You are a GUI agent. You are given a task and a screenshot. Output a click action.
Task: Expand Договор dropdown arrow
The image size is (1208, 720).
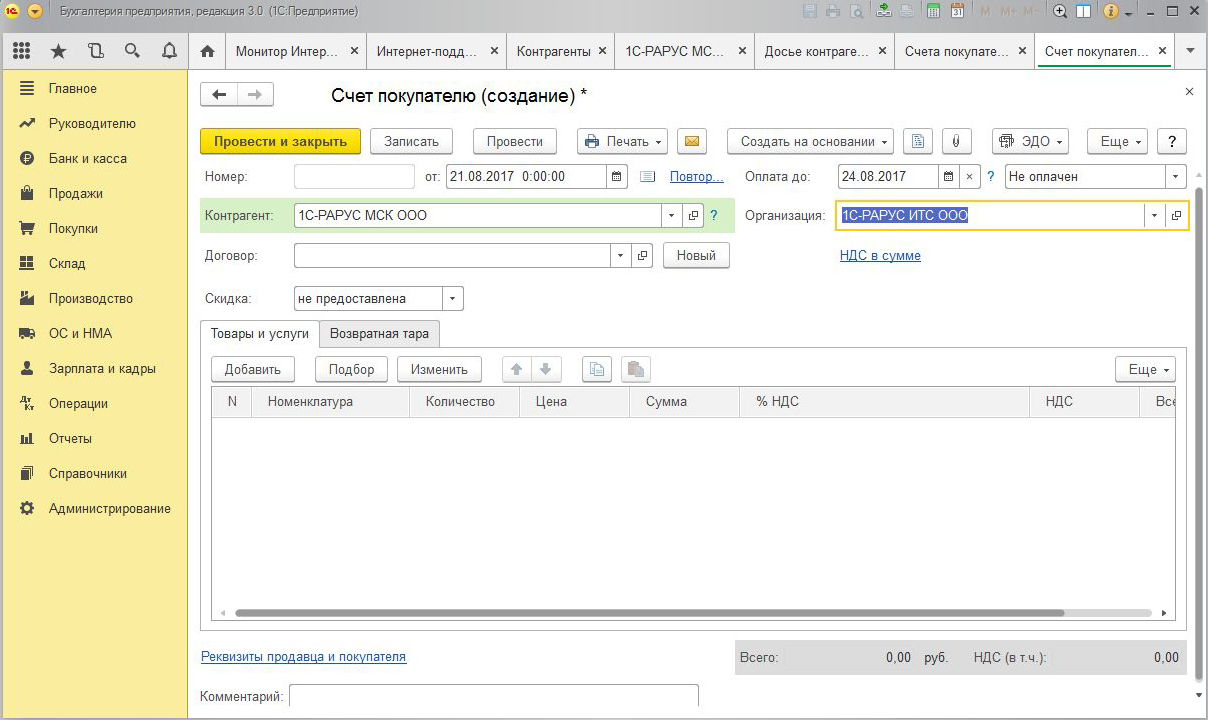coord(622,255)
